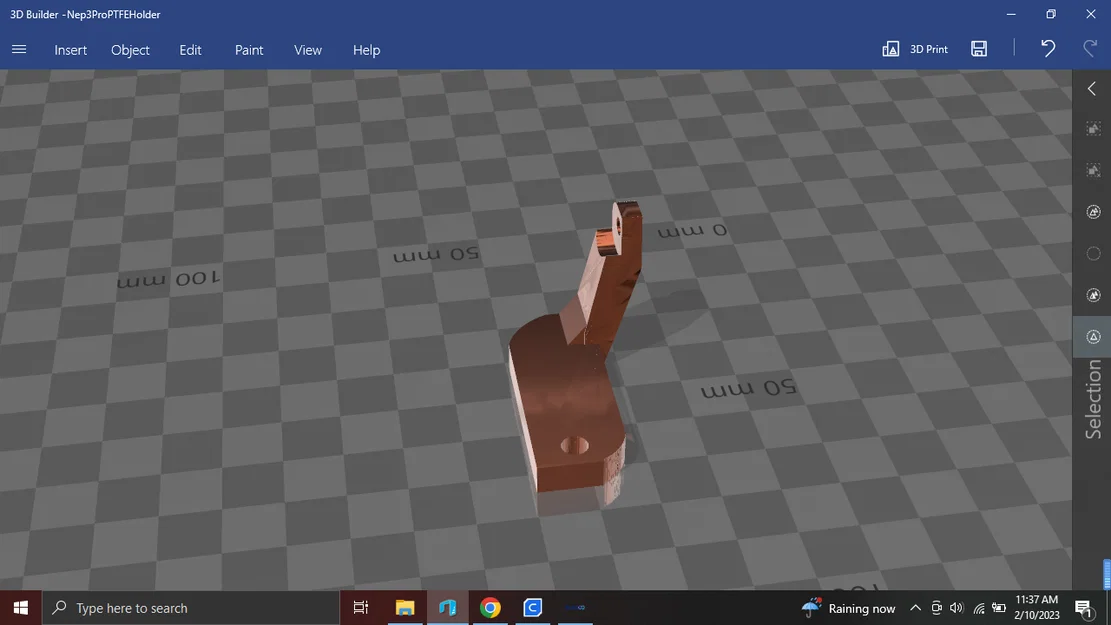Redo the last undone action
The width and height of the screenshot is (1111, 625).
pyautogui.click(x=1090, y=48)
